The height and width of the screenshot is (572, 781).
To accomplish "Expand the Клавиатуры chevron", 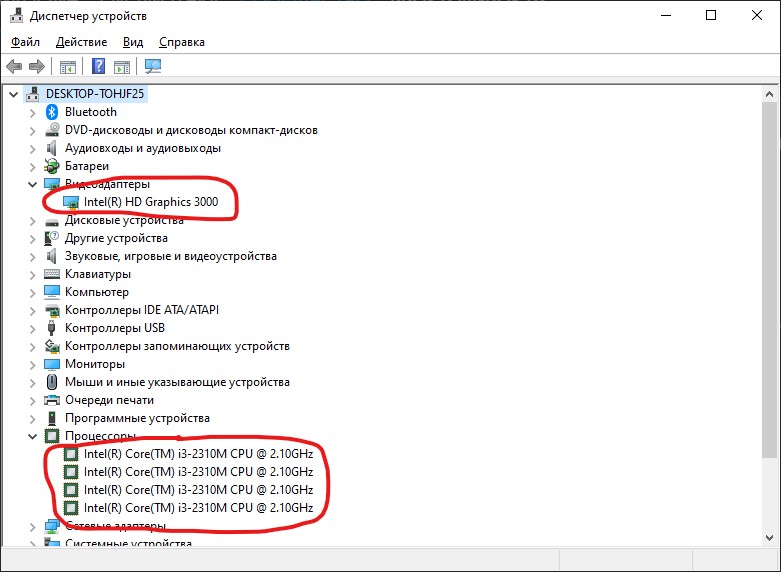I will (x=32, y=275).
